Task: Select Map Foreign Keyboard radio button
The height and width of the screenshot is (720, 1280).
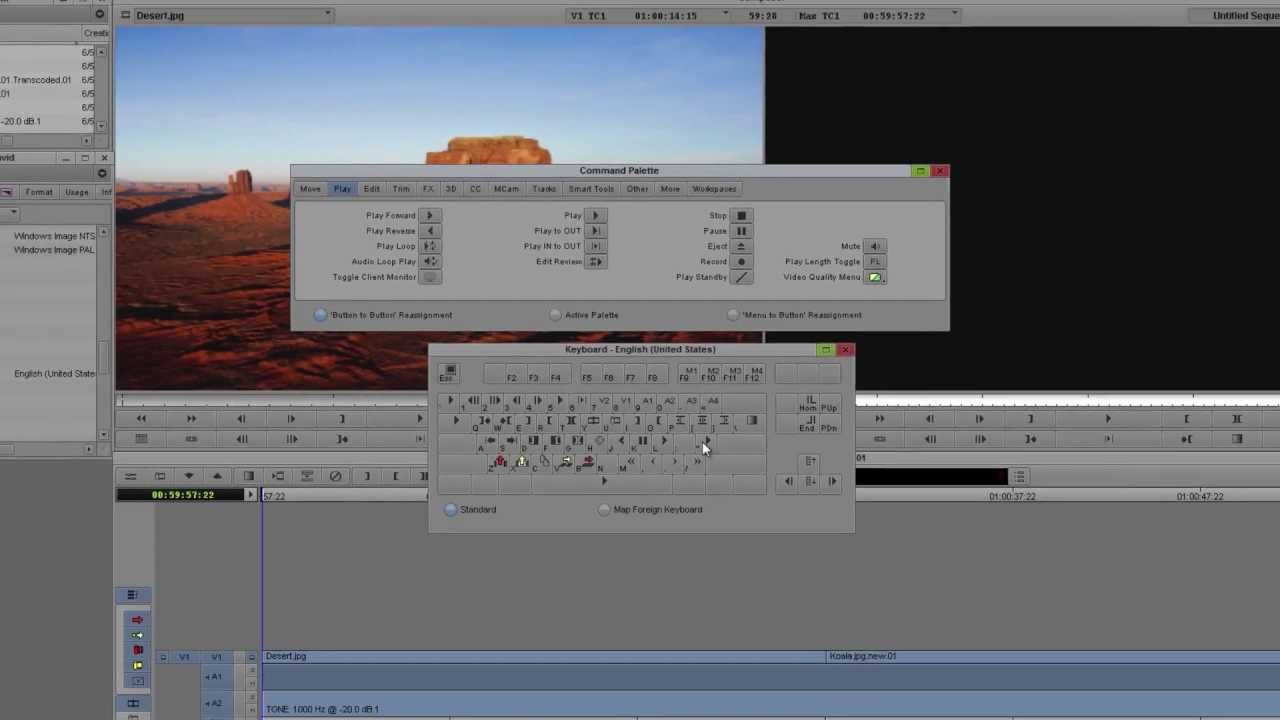Action: tap(604, 510)
